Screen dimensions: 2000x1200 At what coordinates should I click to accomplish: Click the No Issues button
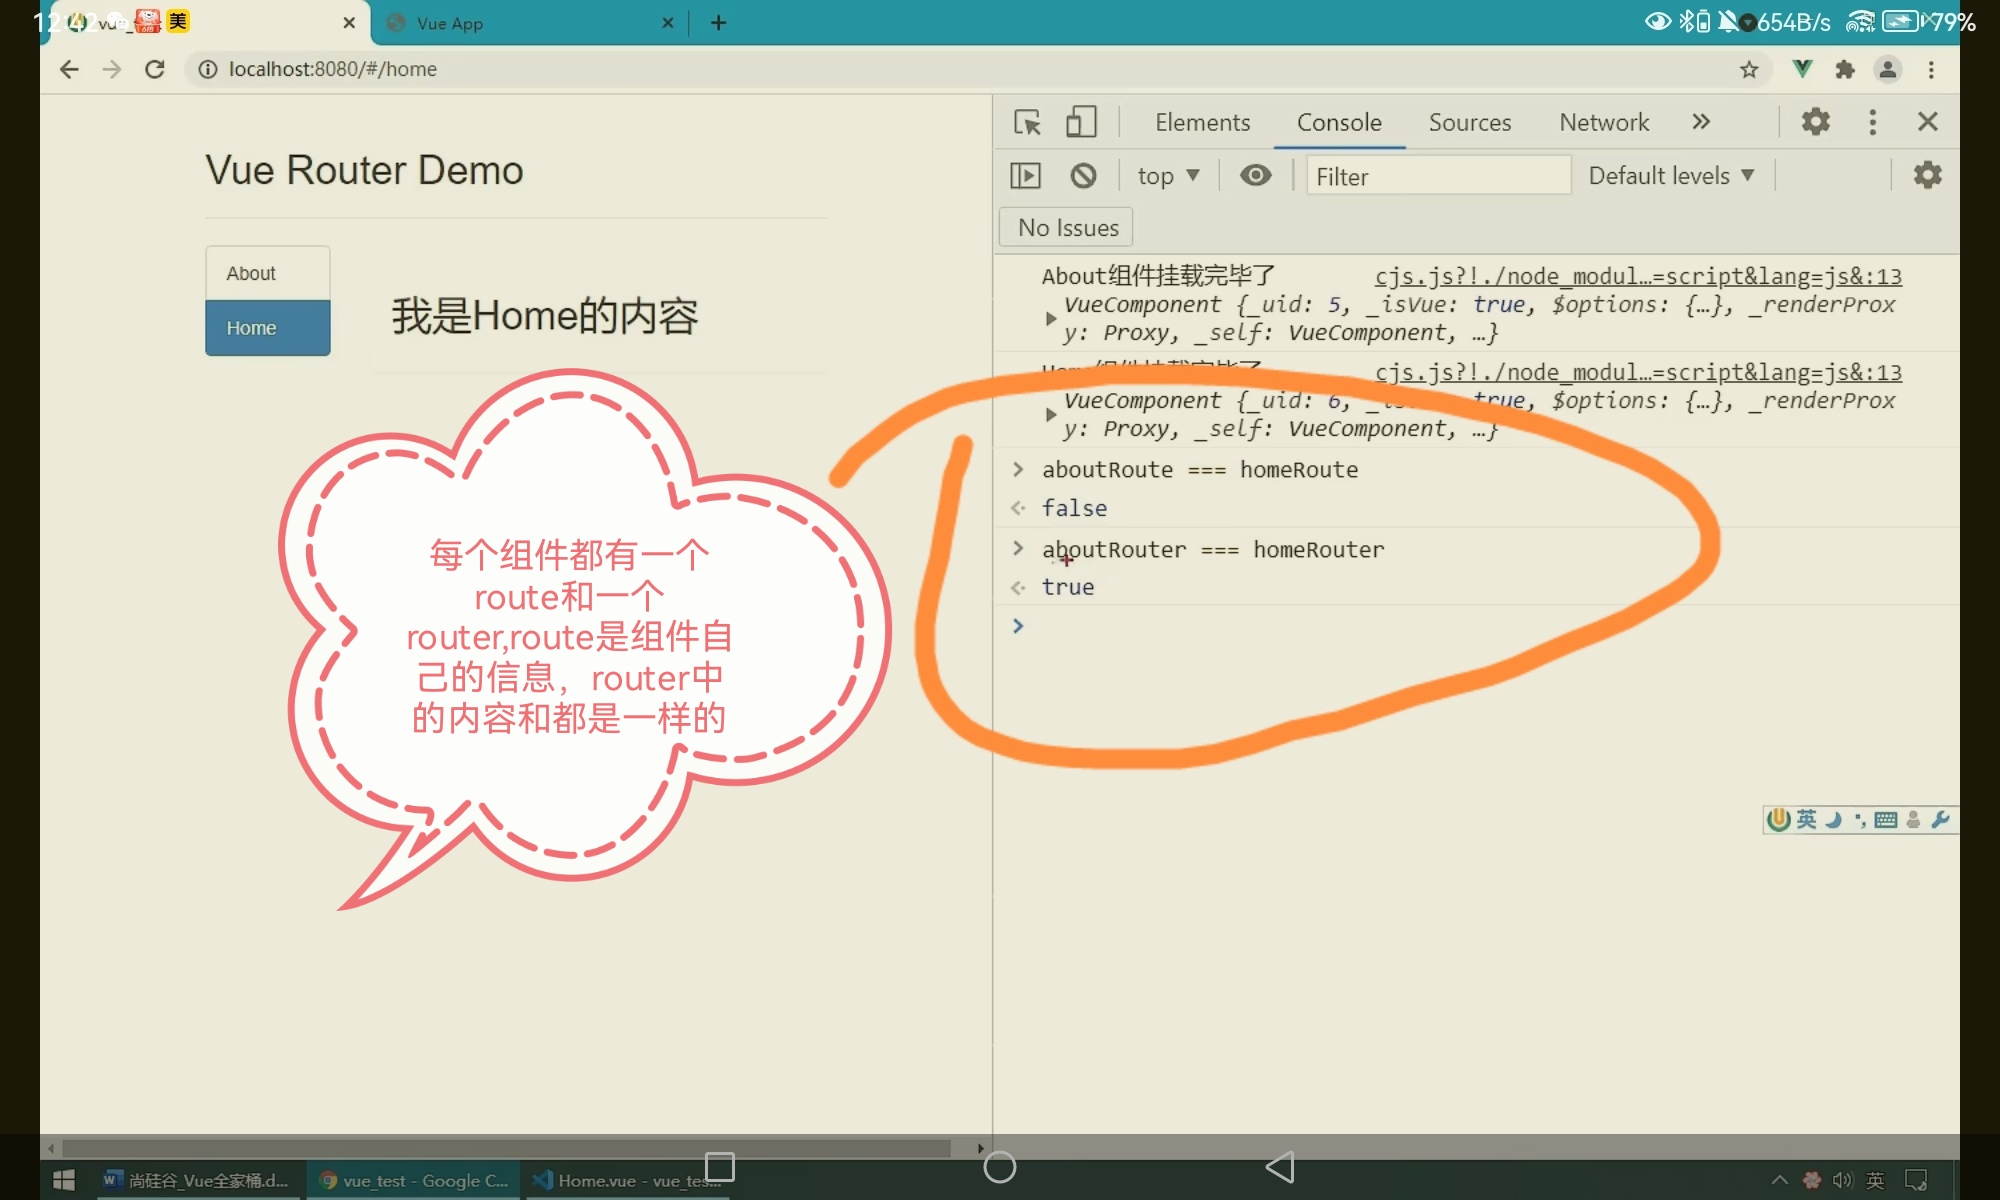click(x=1067, y=228)
